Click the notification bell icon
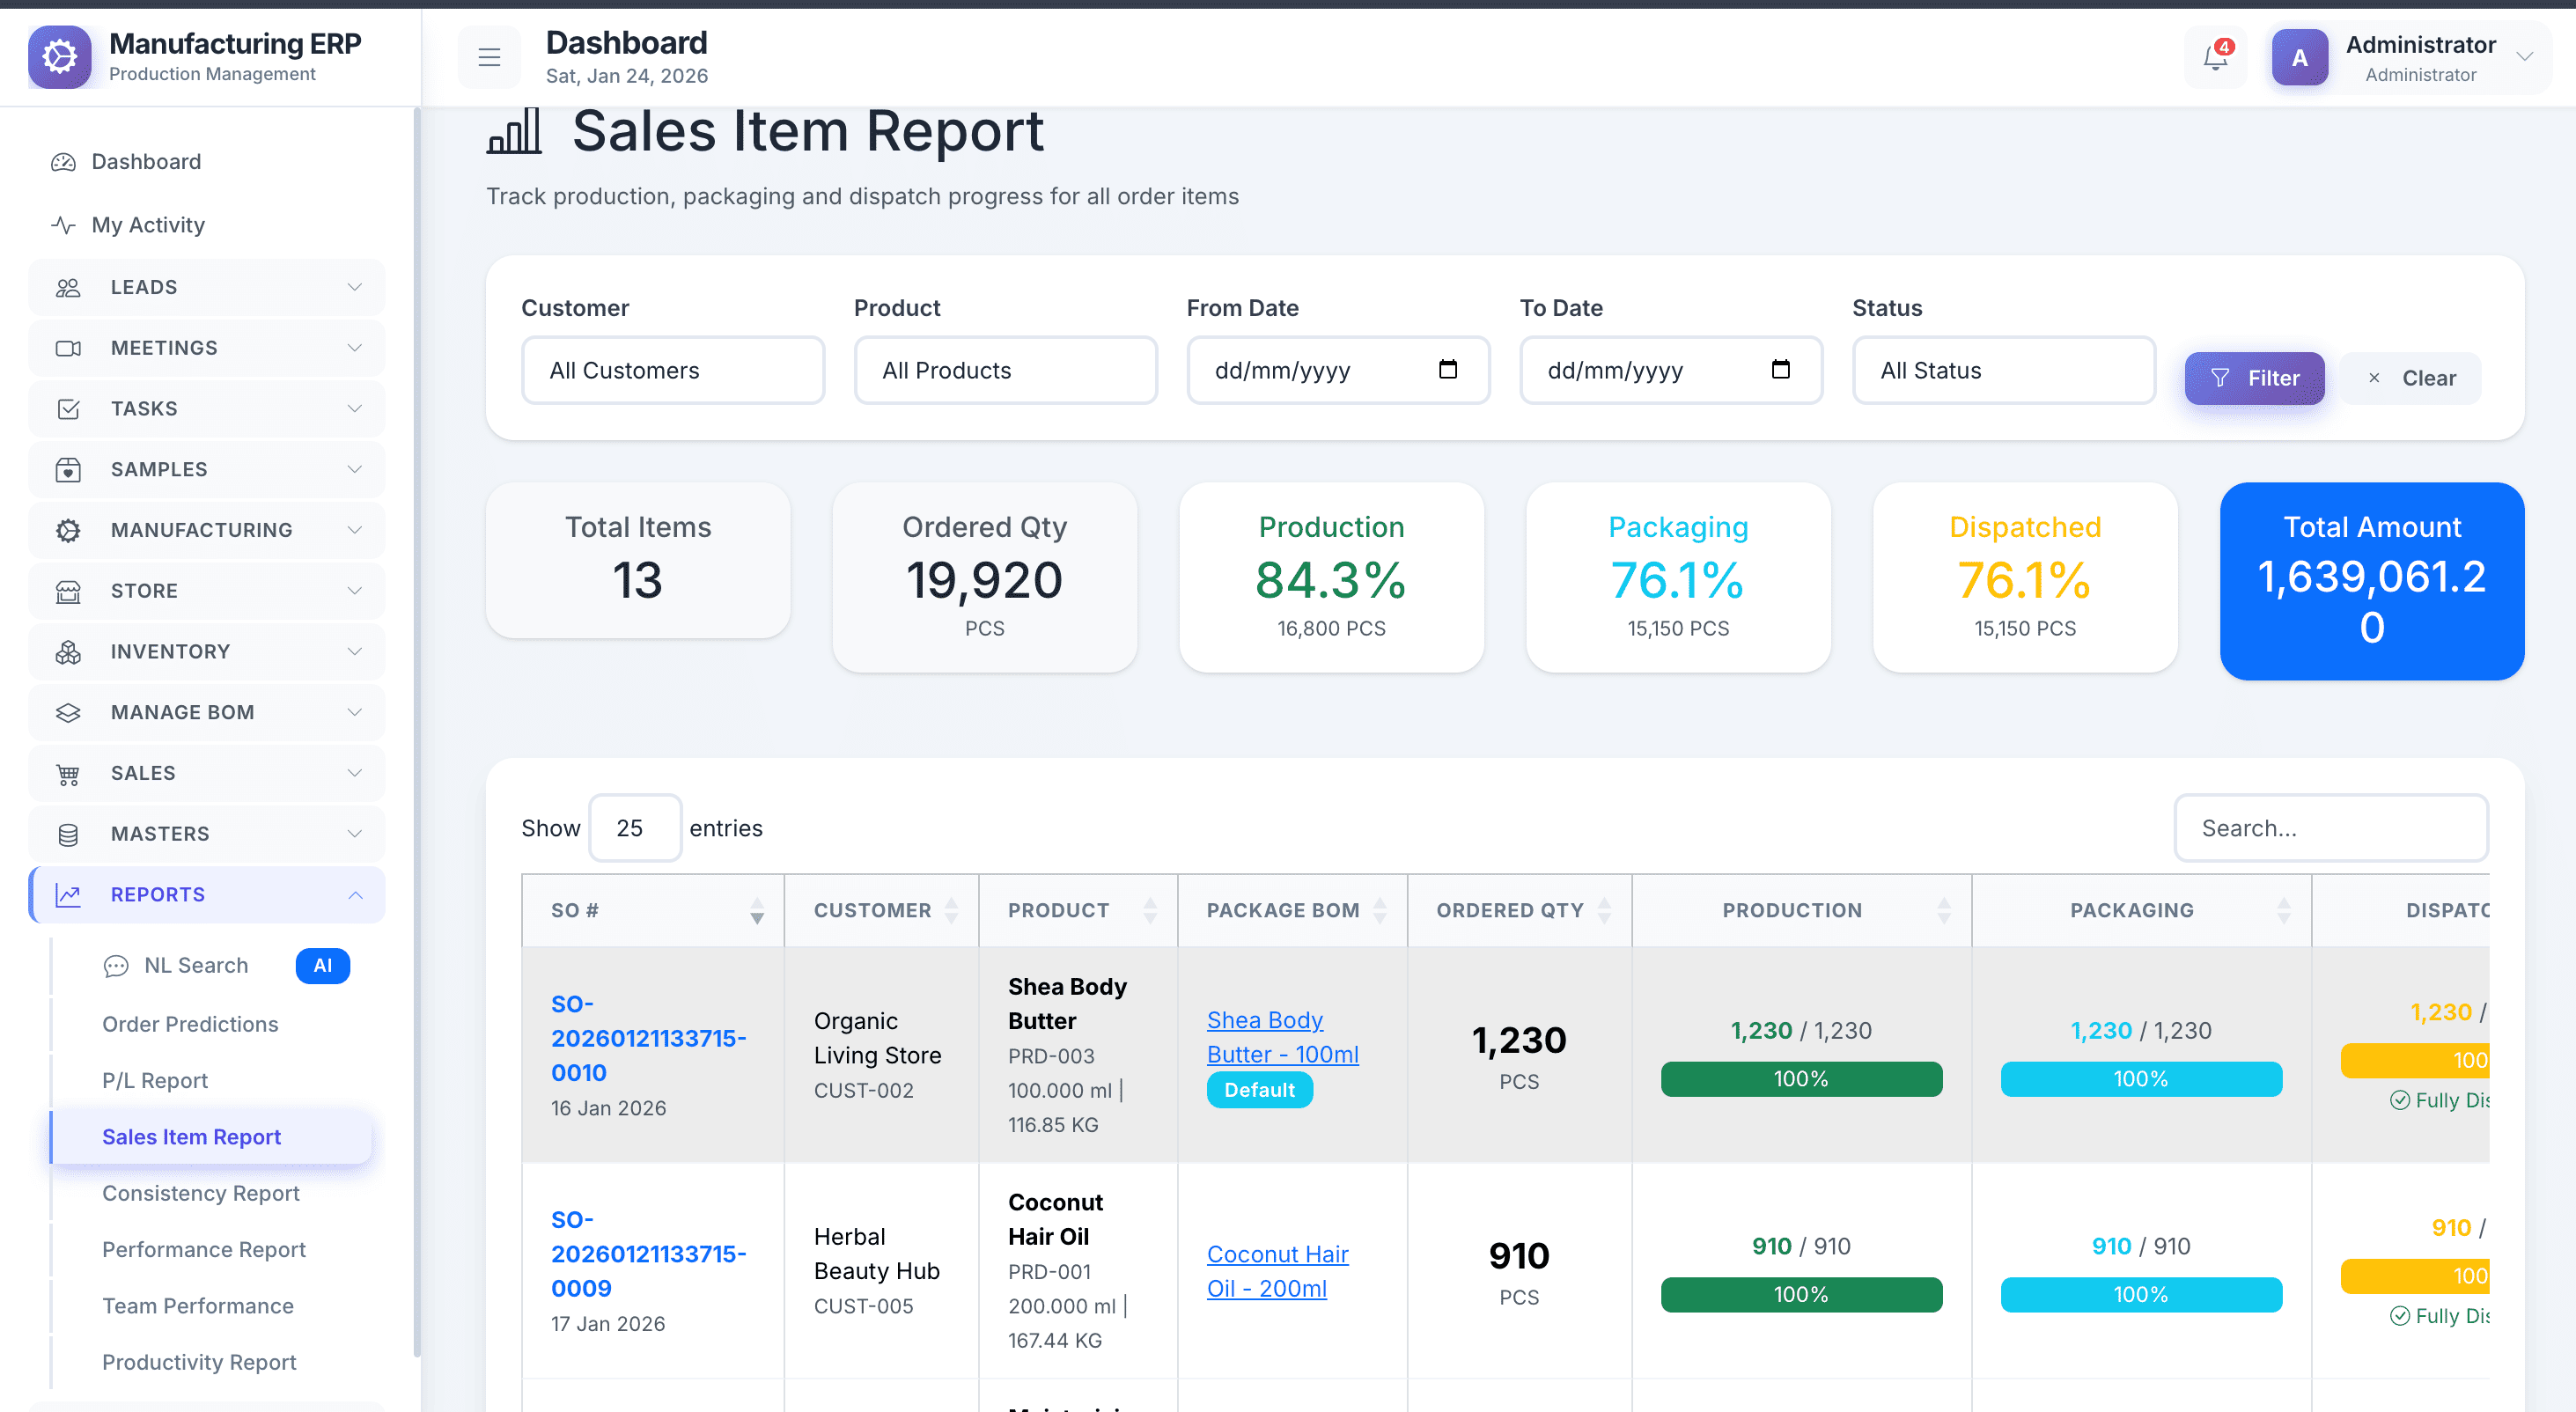 click(x=2215, y=57)
